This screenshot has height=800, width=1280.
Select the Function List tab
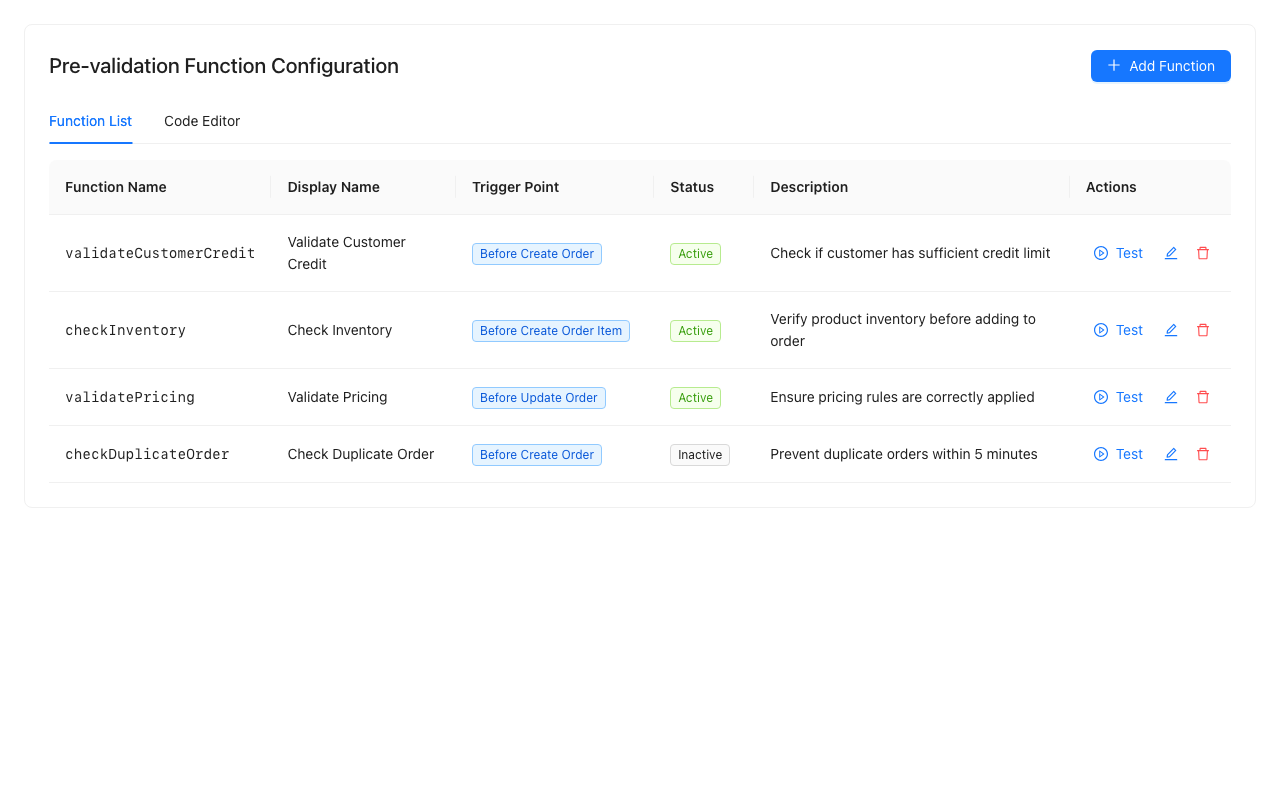pyautogui.click(x=90, y=121)
